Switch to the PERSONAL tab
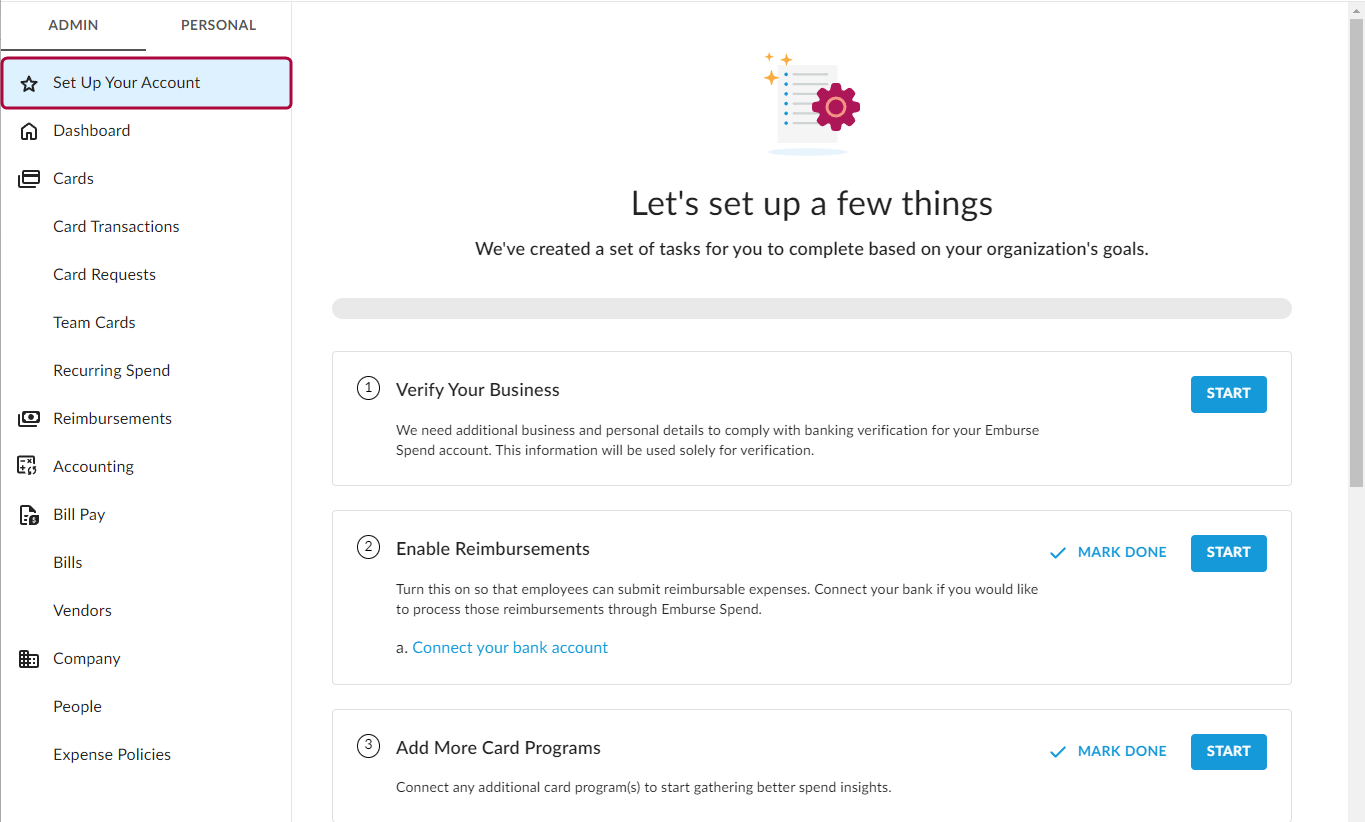The height and width of the screenshot is (822, 1365). click(218, 25)
